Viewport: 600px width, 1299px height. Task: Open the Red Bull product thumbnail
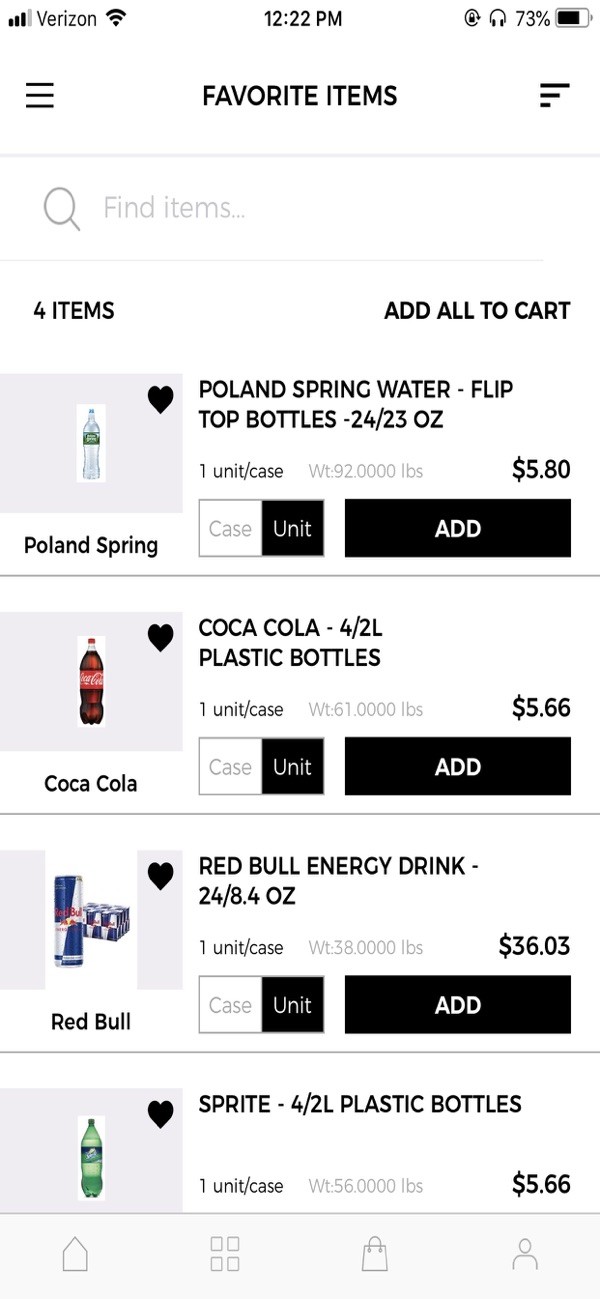point(91,921)
